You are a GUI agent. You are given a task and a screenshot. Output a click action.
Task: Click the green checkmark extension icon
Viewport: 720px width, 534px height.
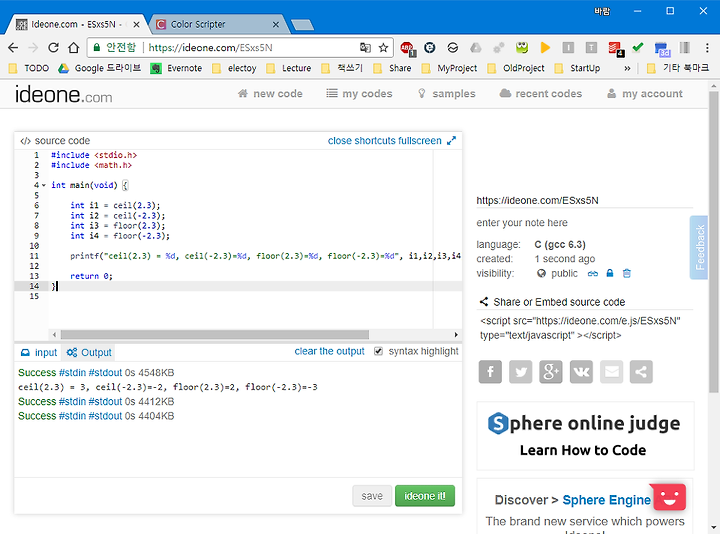tap(637, 47)
